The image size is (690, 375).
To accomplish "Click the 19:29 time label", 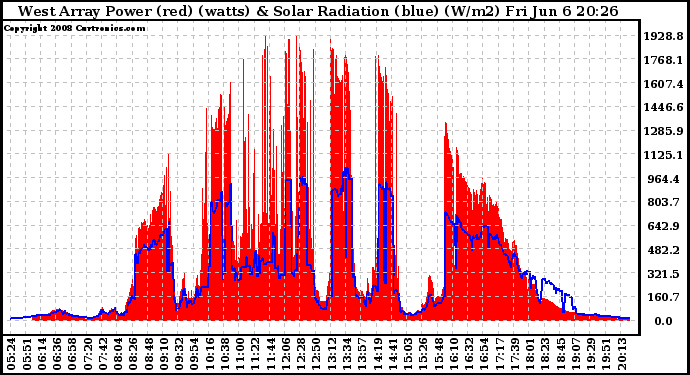I will 591,354.
